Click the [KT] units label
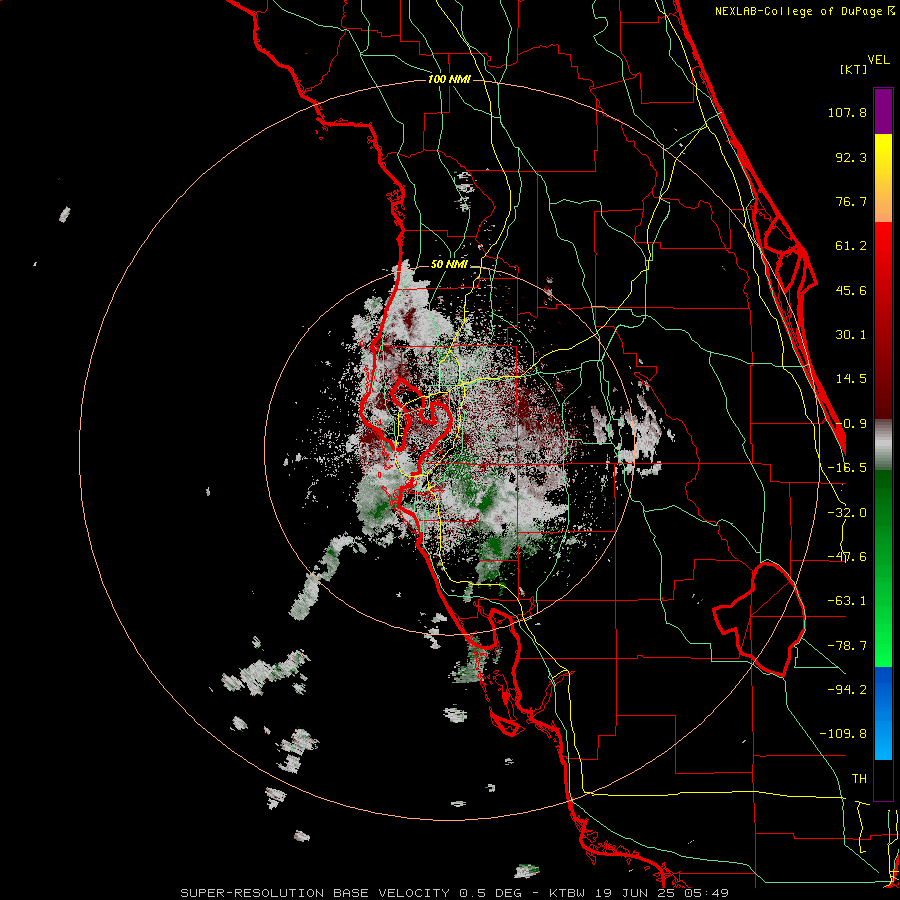 click(853, 69)
